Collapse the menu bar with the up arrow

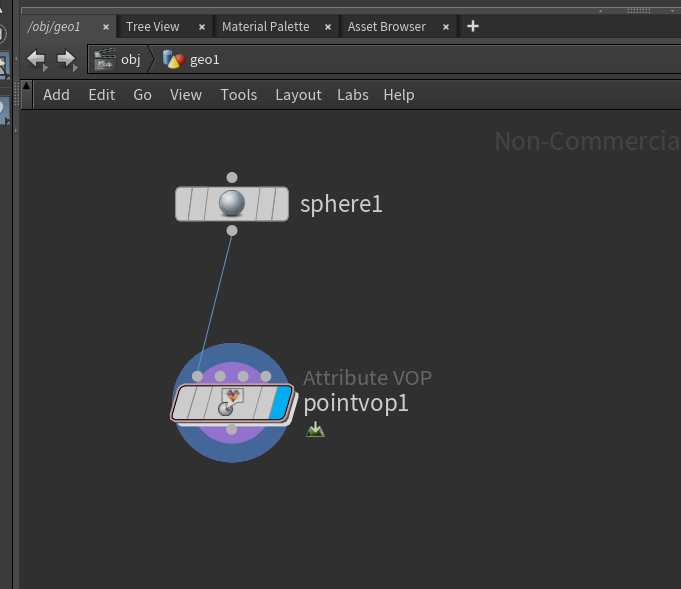point(26,86)
